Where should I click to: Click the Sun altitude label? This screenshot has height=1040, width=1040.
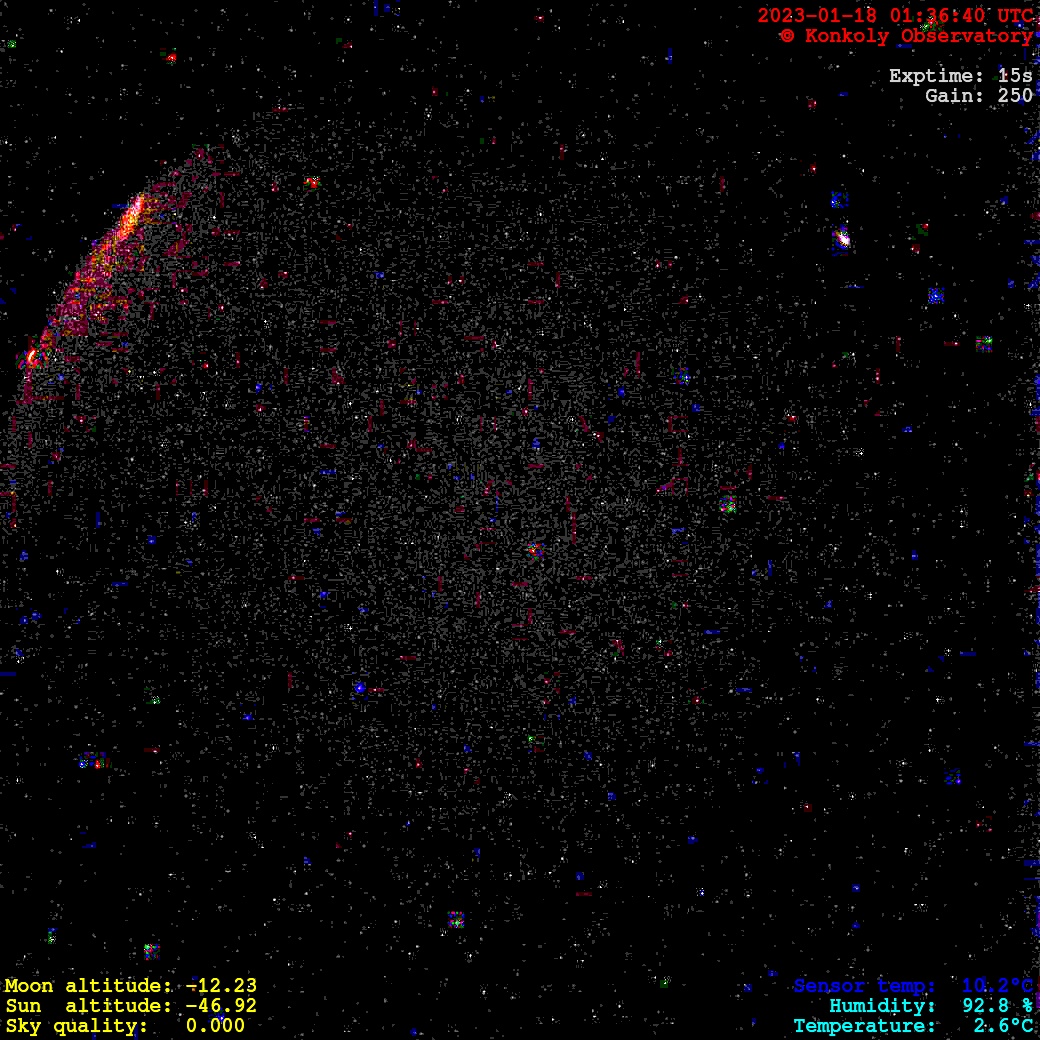point(89,1006)
